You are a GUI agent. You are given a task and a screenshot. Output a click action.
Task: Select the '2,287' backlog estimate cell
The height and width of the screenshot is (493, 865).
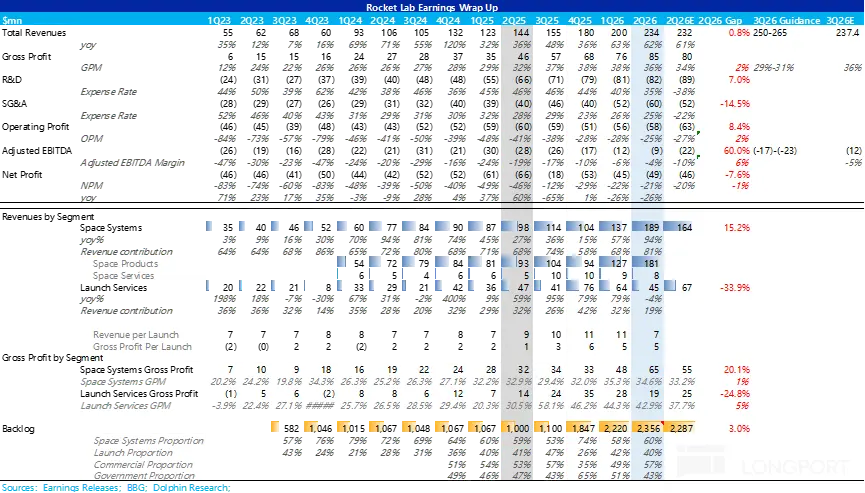pos(681,428)
